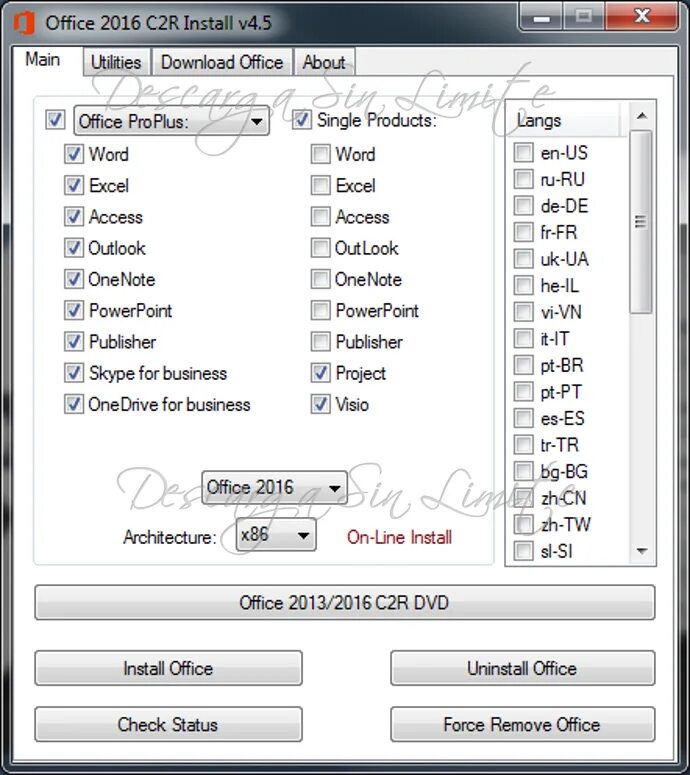Uncheck Publisher under Office ProPlus
Viewport: 690px width, 775px height.
[74, 342]
